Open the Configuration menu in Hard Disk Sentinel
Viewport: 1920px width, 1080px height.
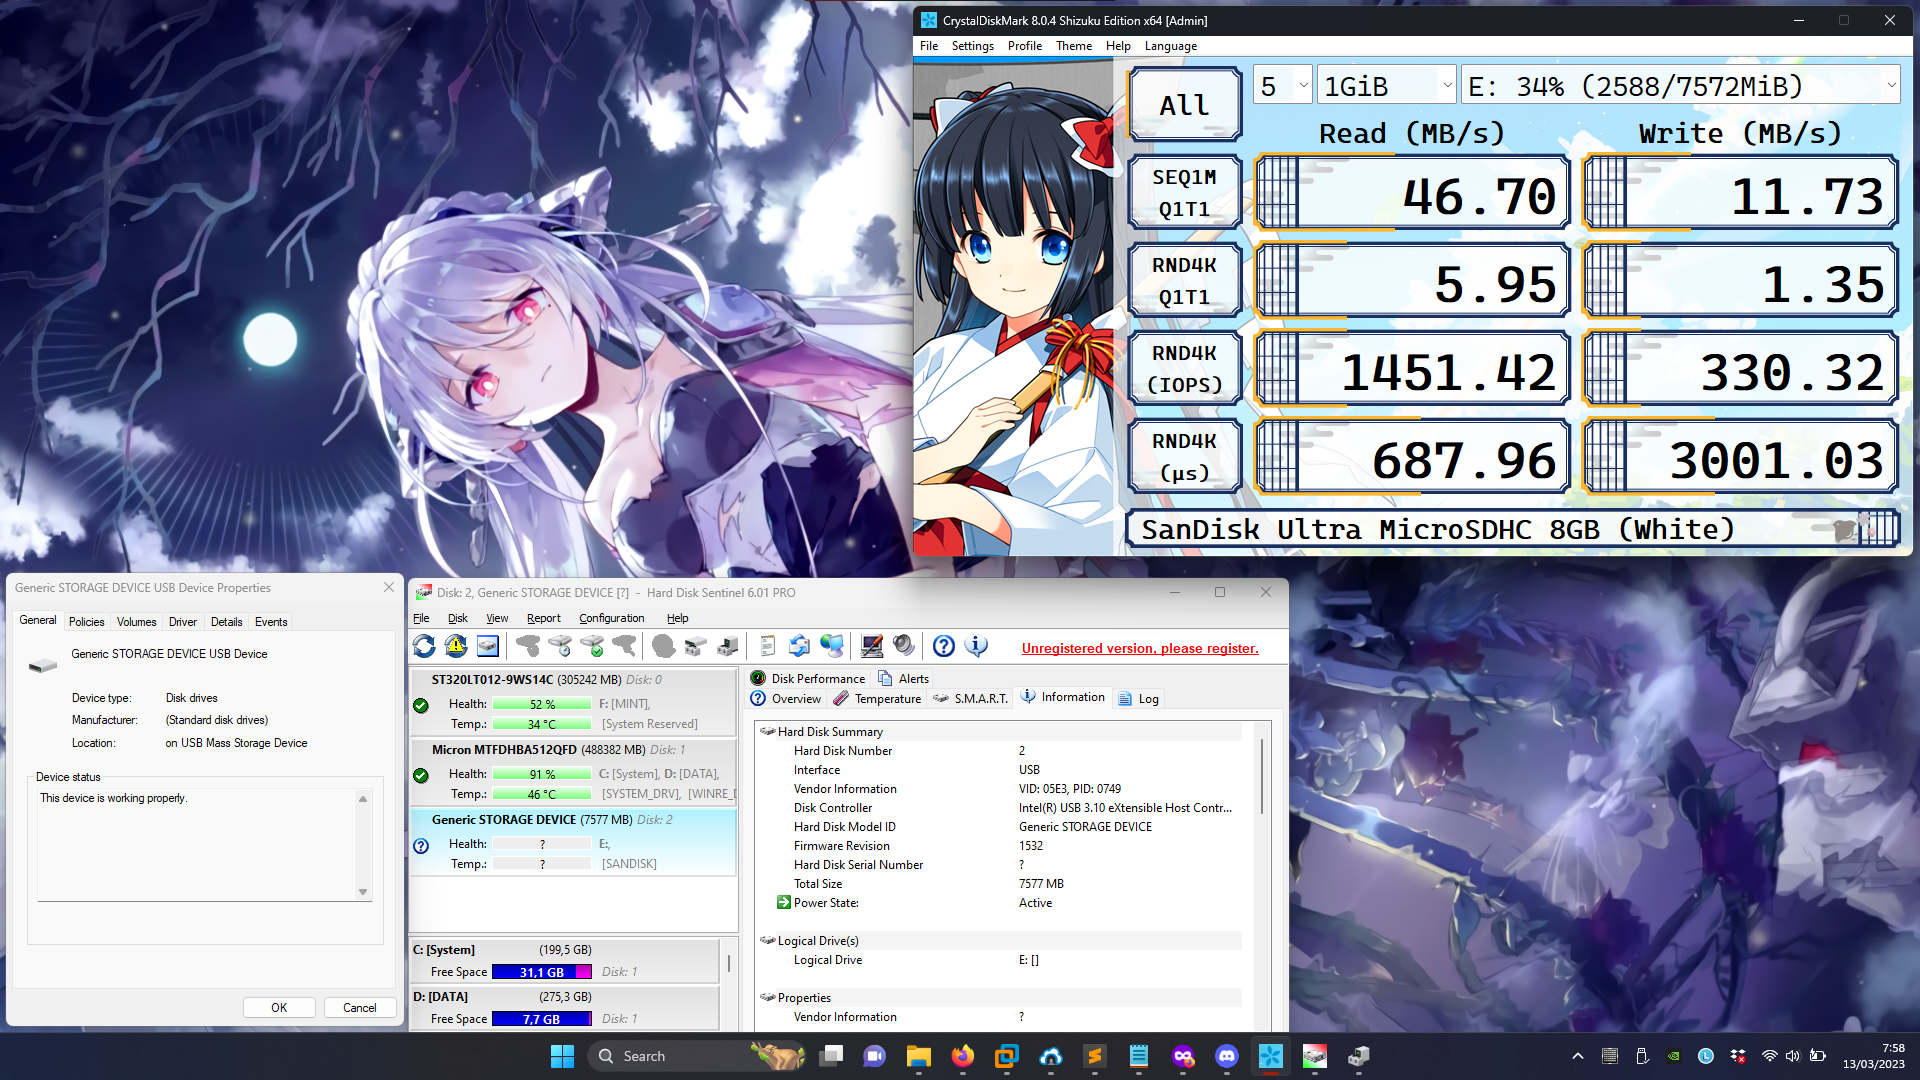coord(611,618)
